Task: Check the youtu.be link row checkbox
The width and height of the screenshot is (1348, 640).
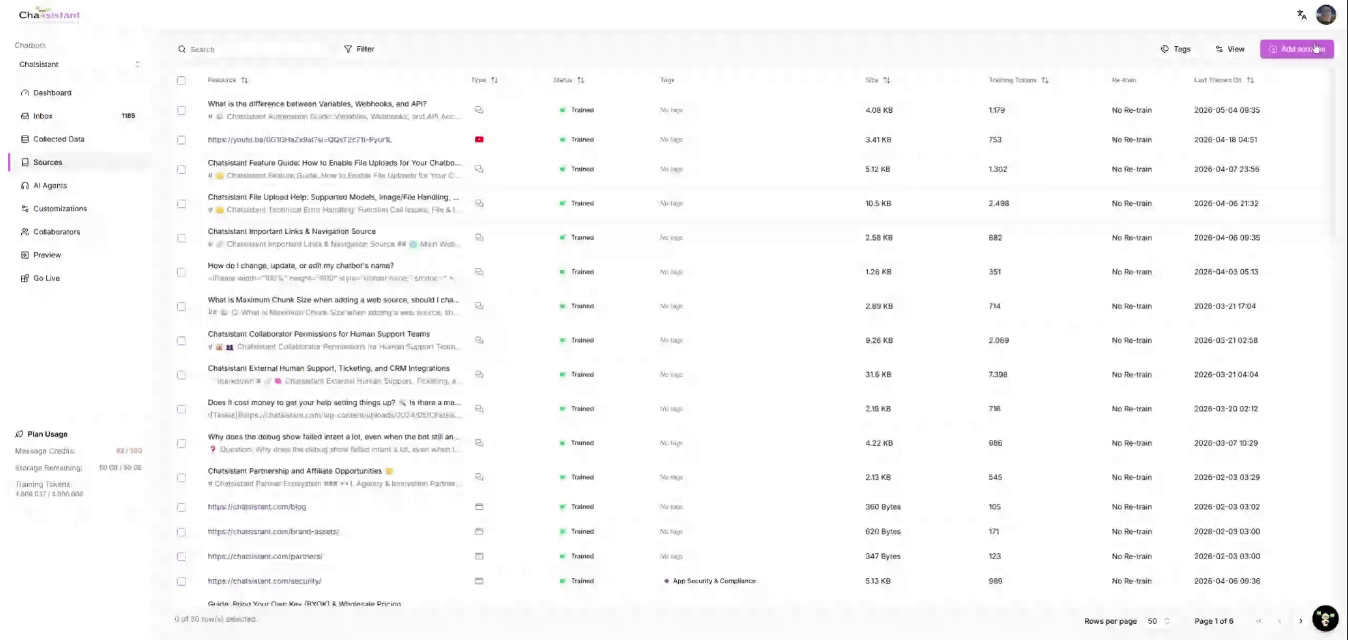Action: point(181,140)
